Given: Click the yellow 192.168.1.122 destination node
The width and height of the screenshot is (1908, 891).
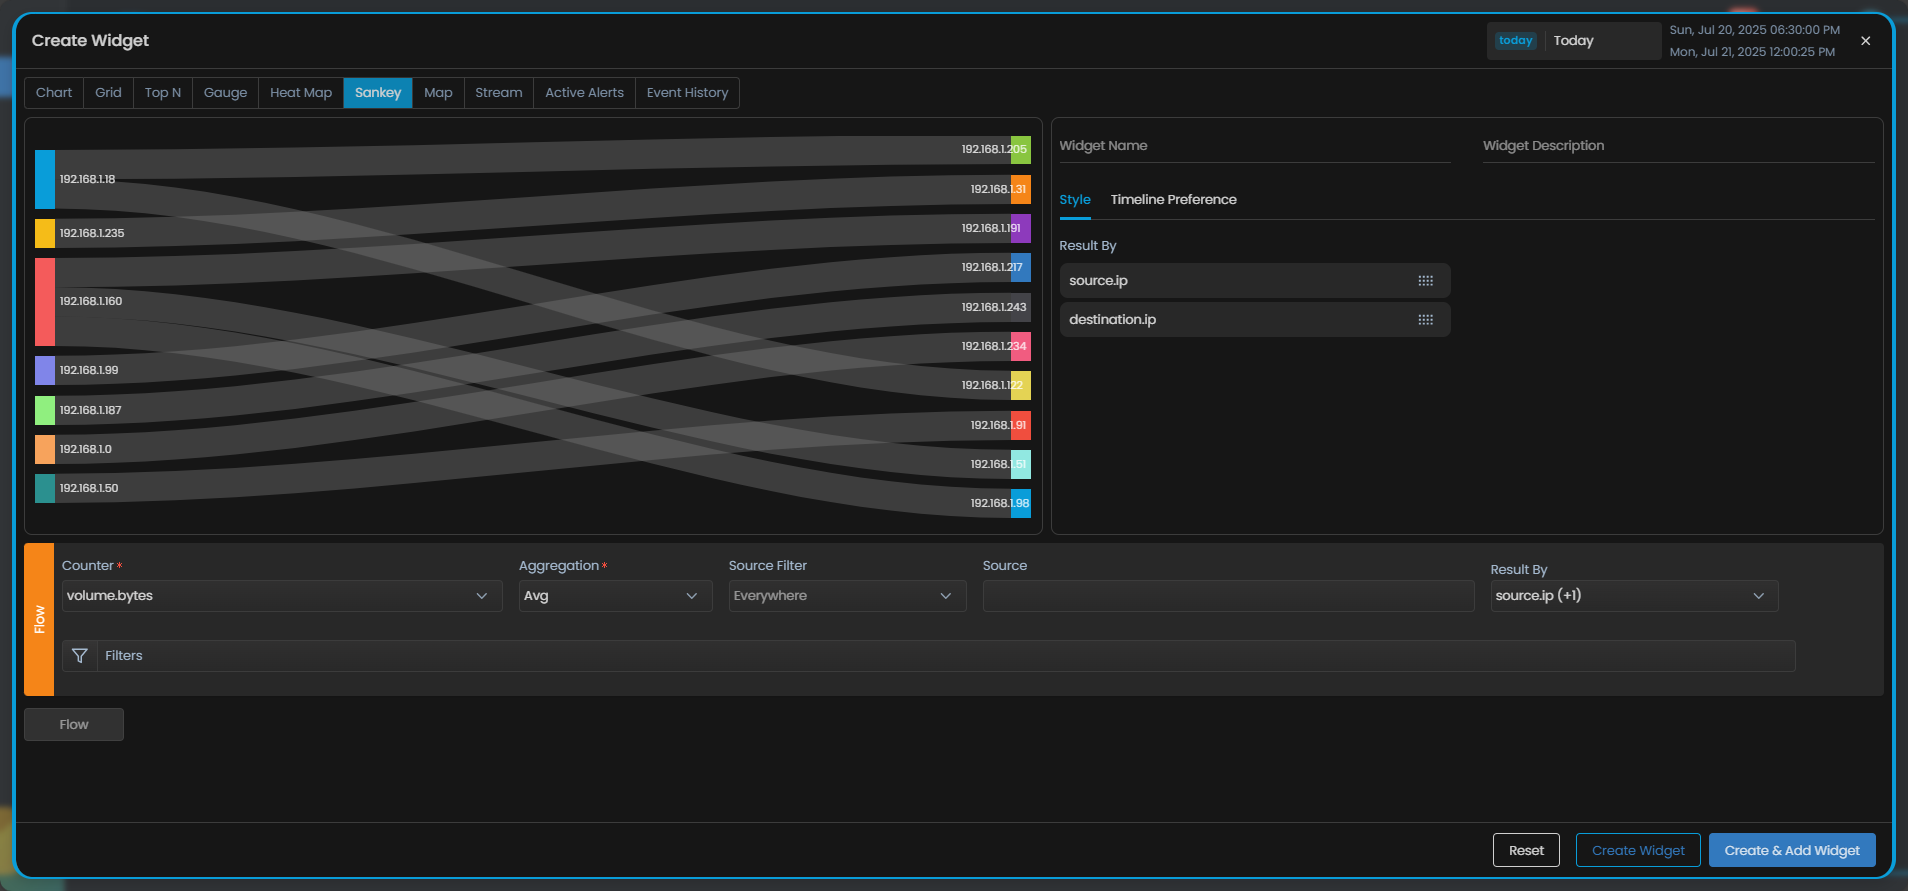Looking at the screenshot, I should coord(1021,386).
